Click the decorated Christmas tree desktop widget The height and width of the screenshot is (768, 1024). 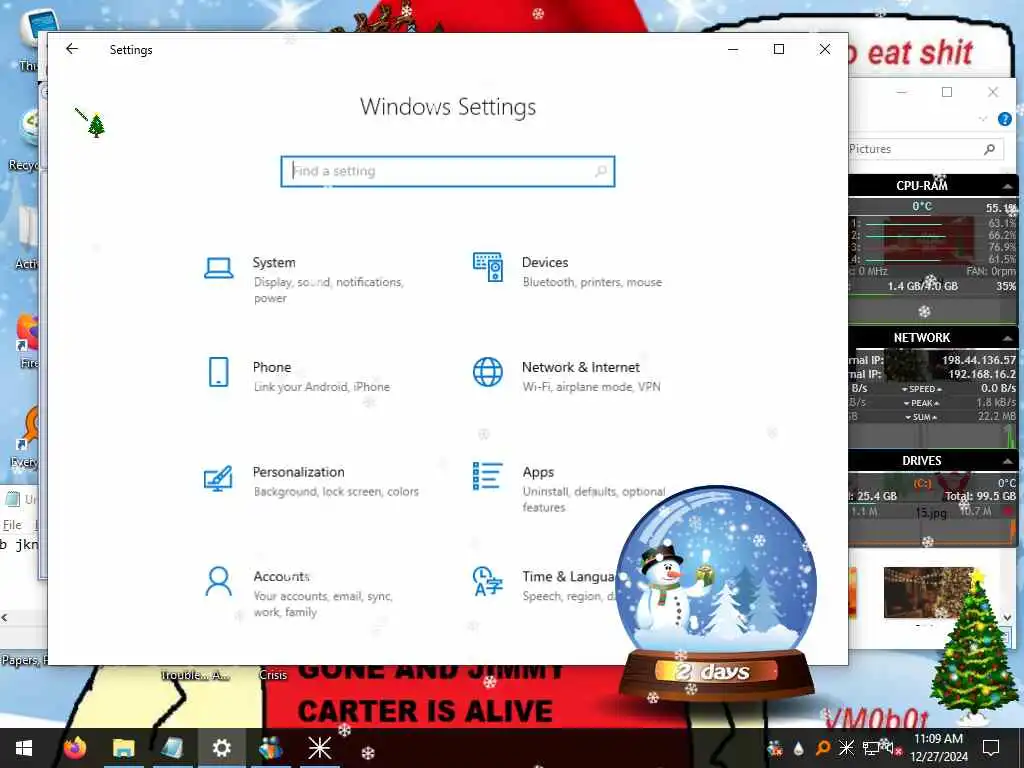(x=974, y=647)
